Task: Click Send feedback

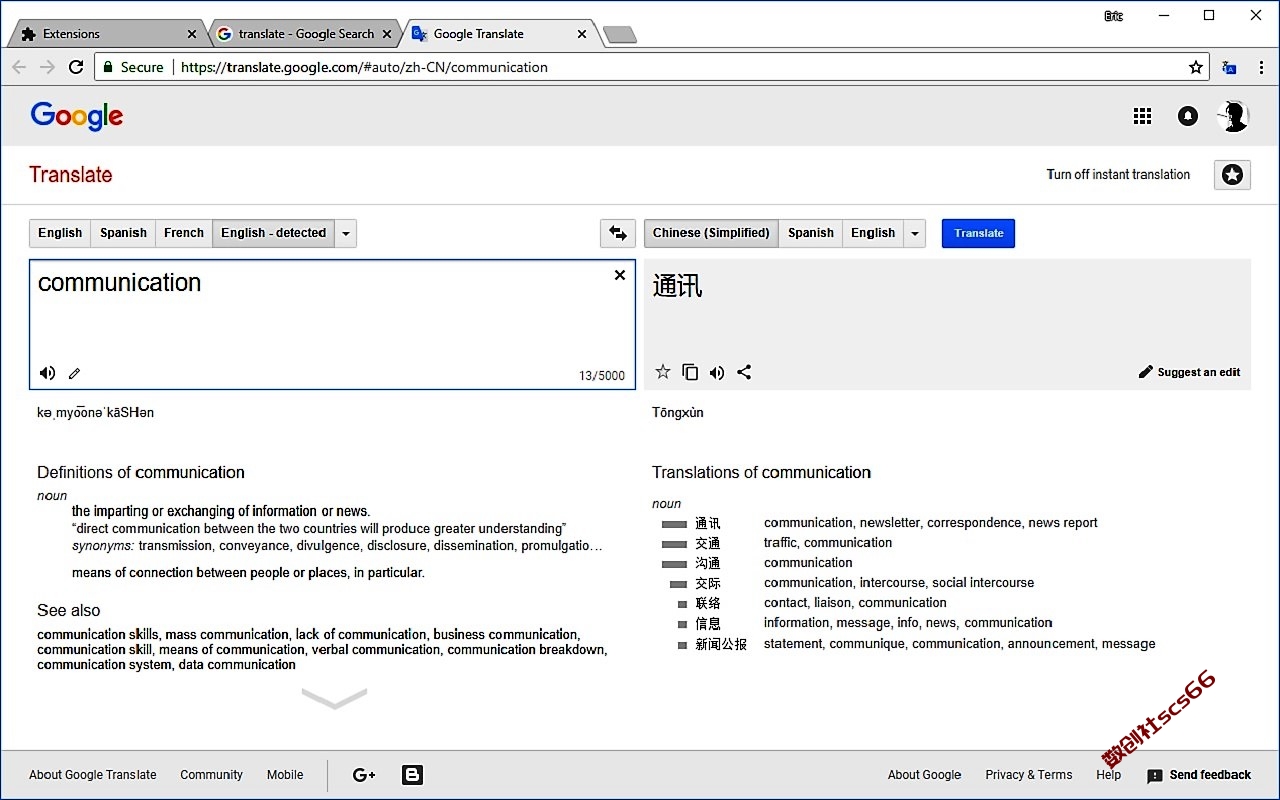Action: [x=1199, y=775]
